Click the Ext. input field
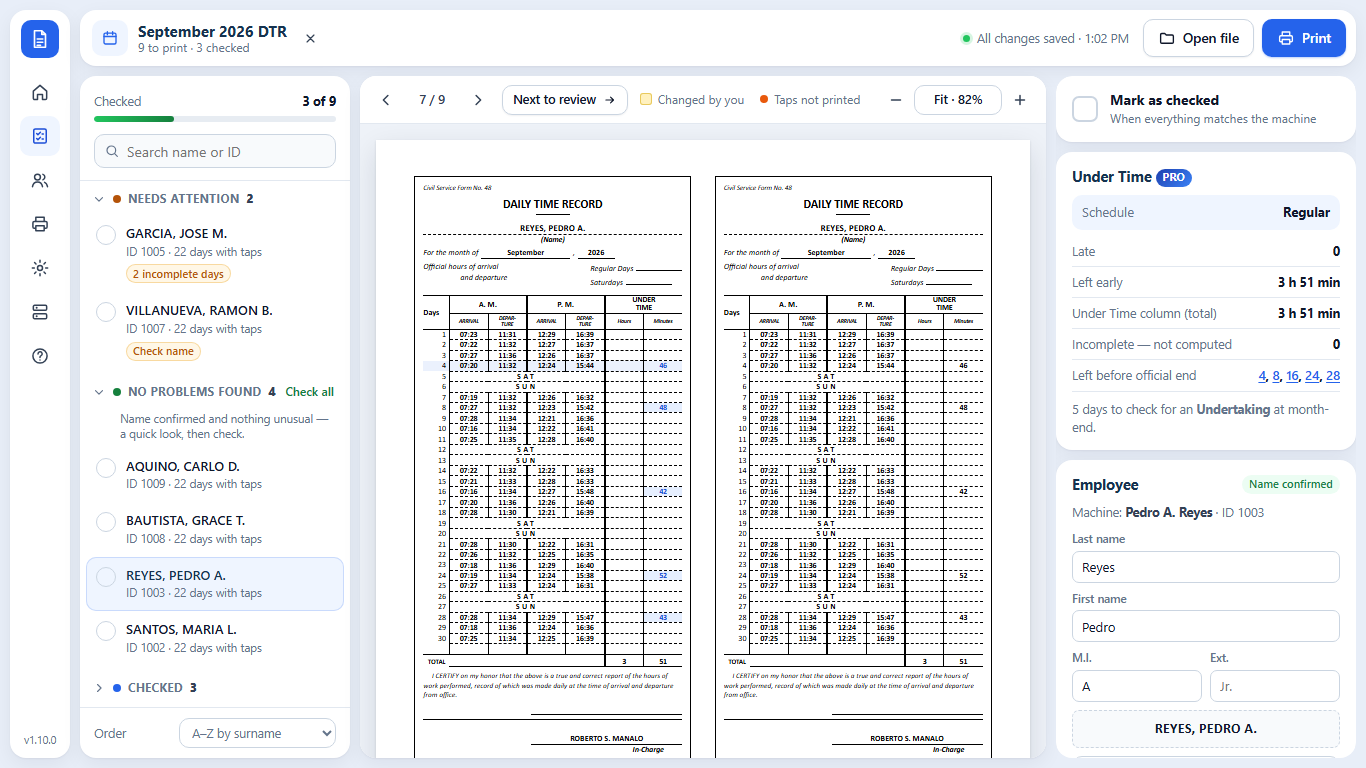Viewport: 1366px width, 768px height. tap(1275, 686)
